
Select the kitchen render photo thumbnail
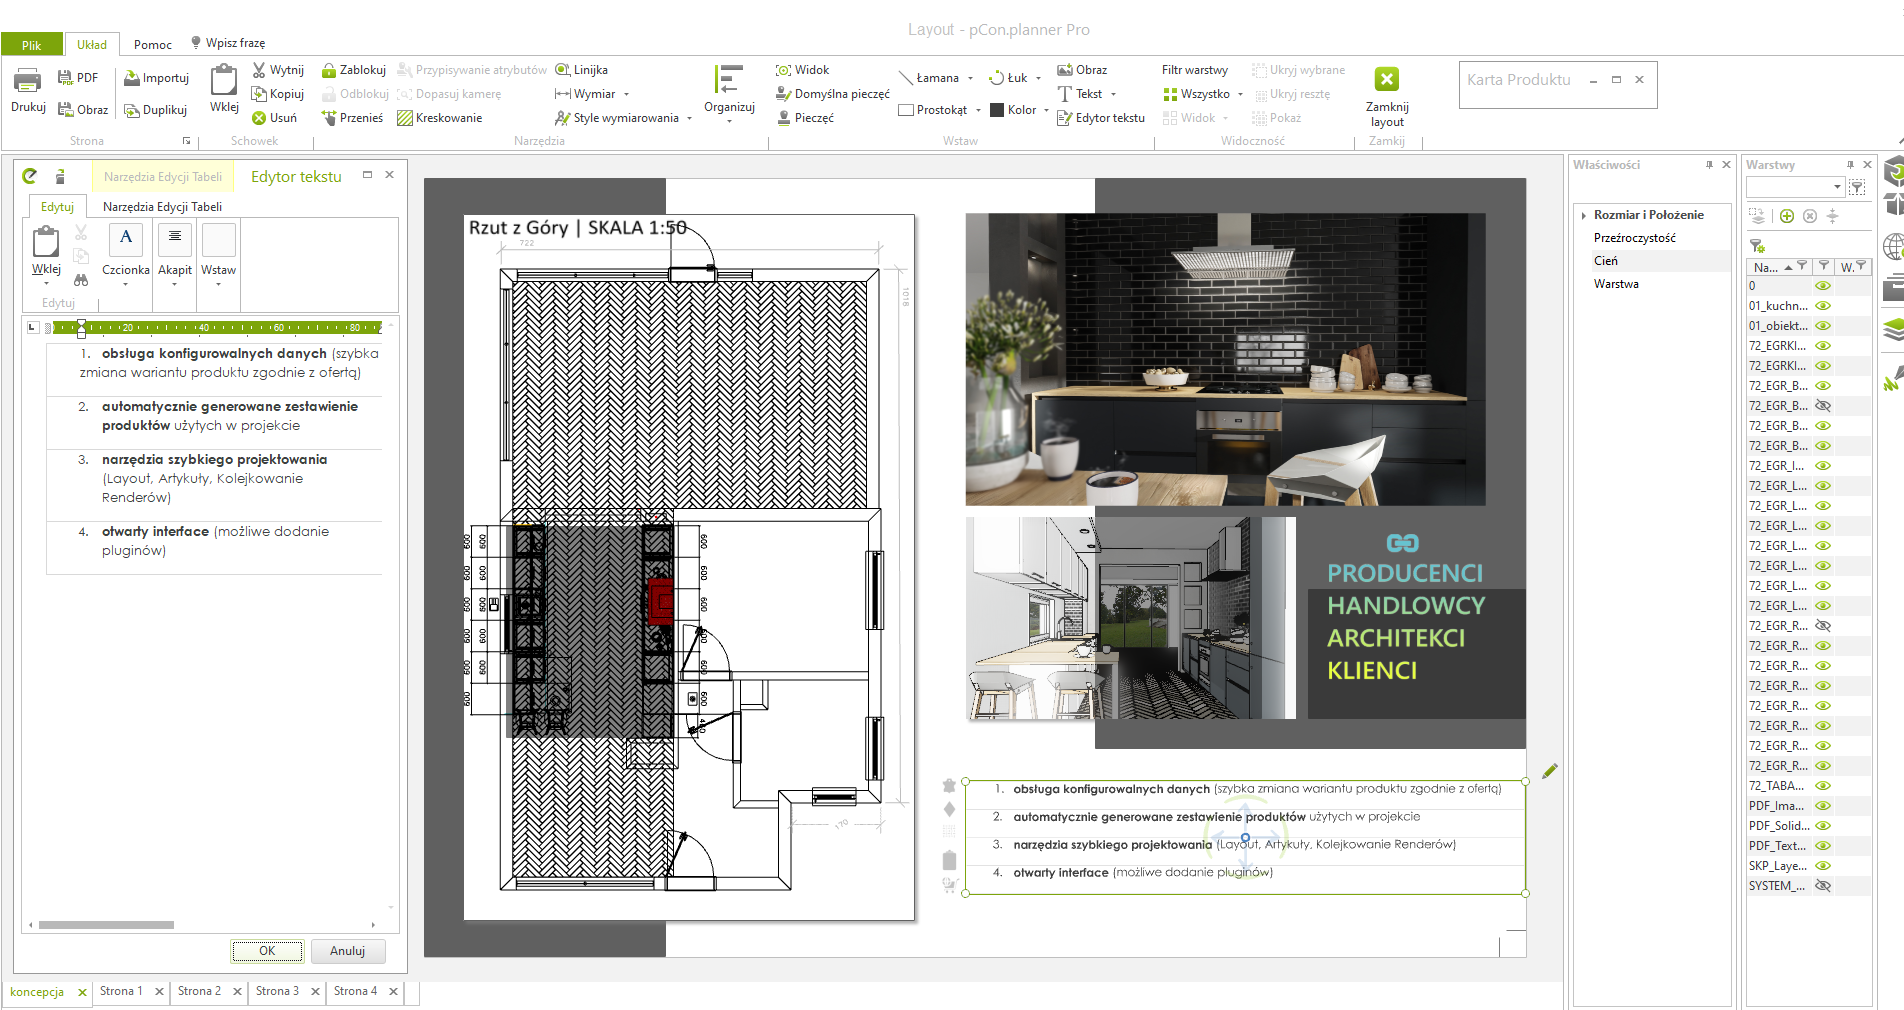point(1225,359)
